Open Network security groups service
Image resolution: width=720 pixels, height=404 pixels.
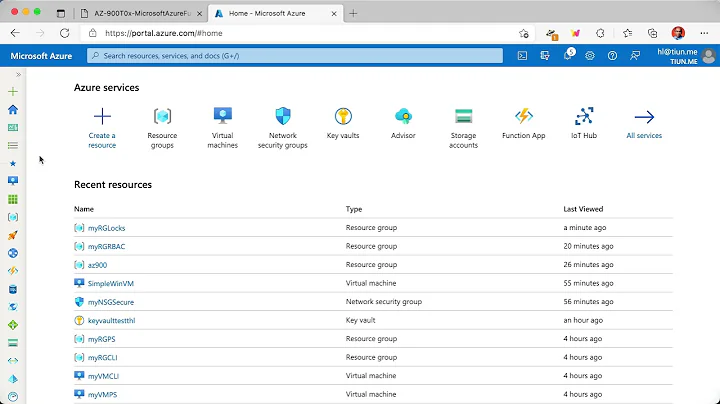coord(283,128)
